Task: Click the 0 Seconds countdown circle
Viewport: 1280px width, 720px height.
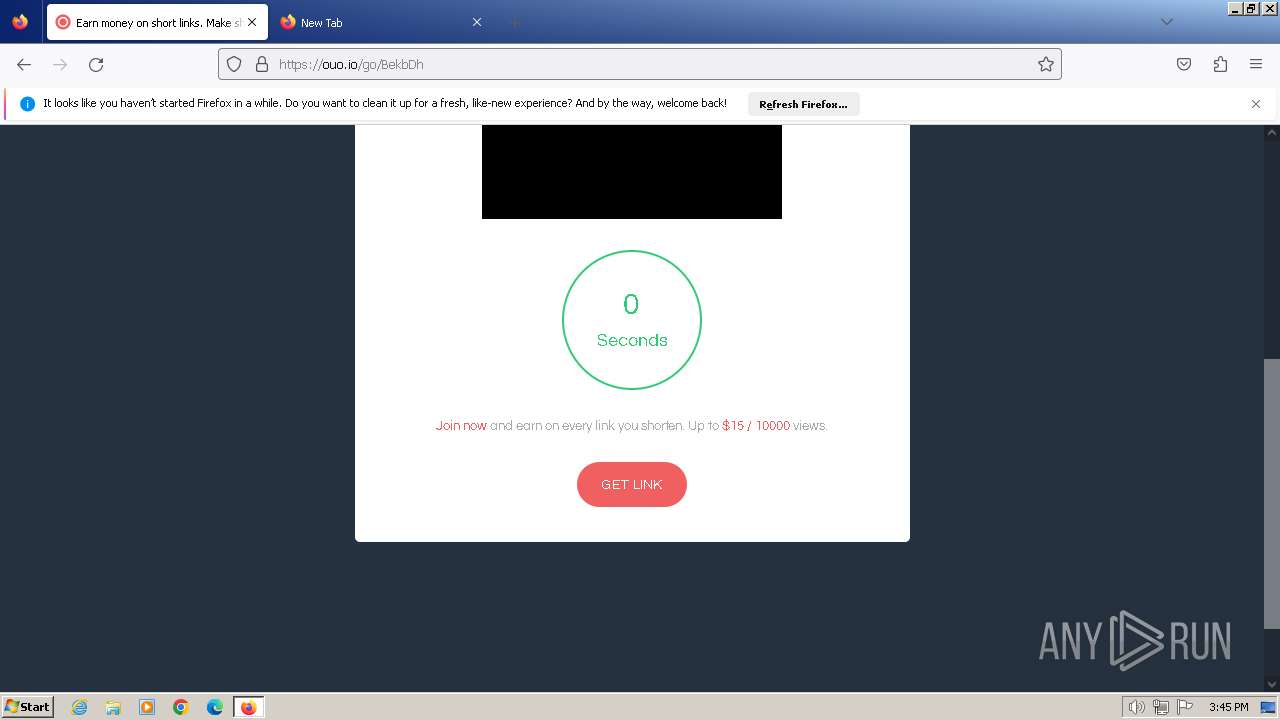Action: point(632,320)
